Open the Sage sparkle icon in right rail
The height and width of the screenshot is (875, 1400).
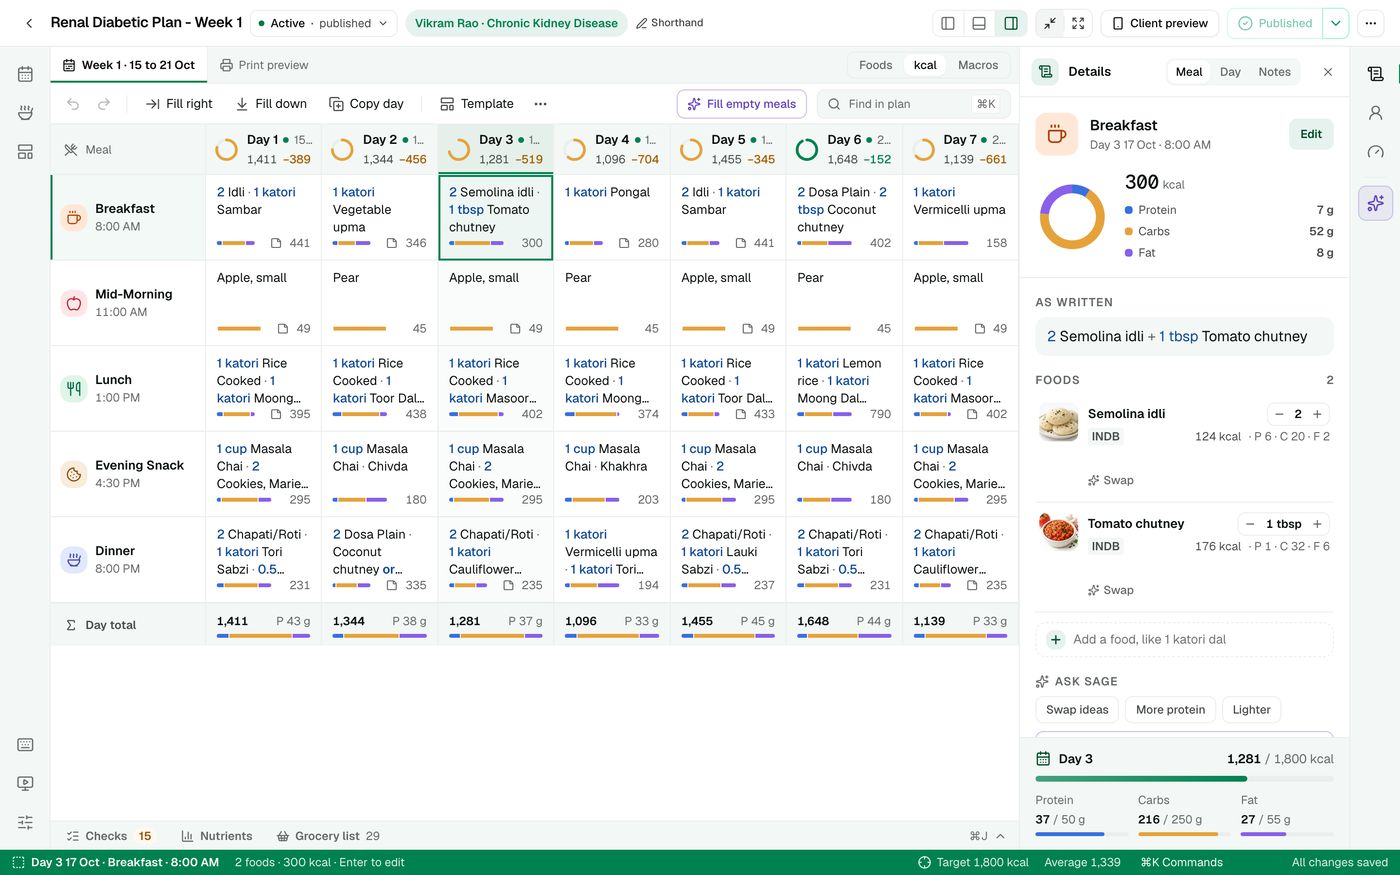point(1376,203)
